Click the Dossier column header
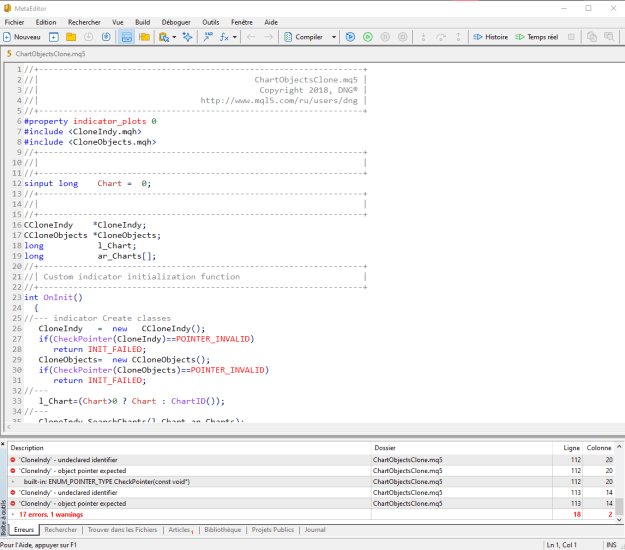Image resolution: width=625 pixels, height=550 pixels. click(x=462, y=448)
